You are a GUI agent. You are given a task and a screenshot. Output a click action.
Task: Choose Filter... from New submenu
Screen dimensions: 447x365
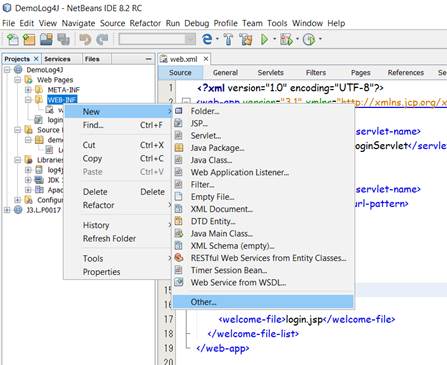coord(263,185)
